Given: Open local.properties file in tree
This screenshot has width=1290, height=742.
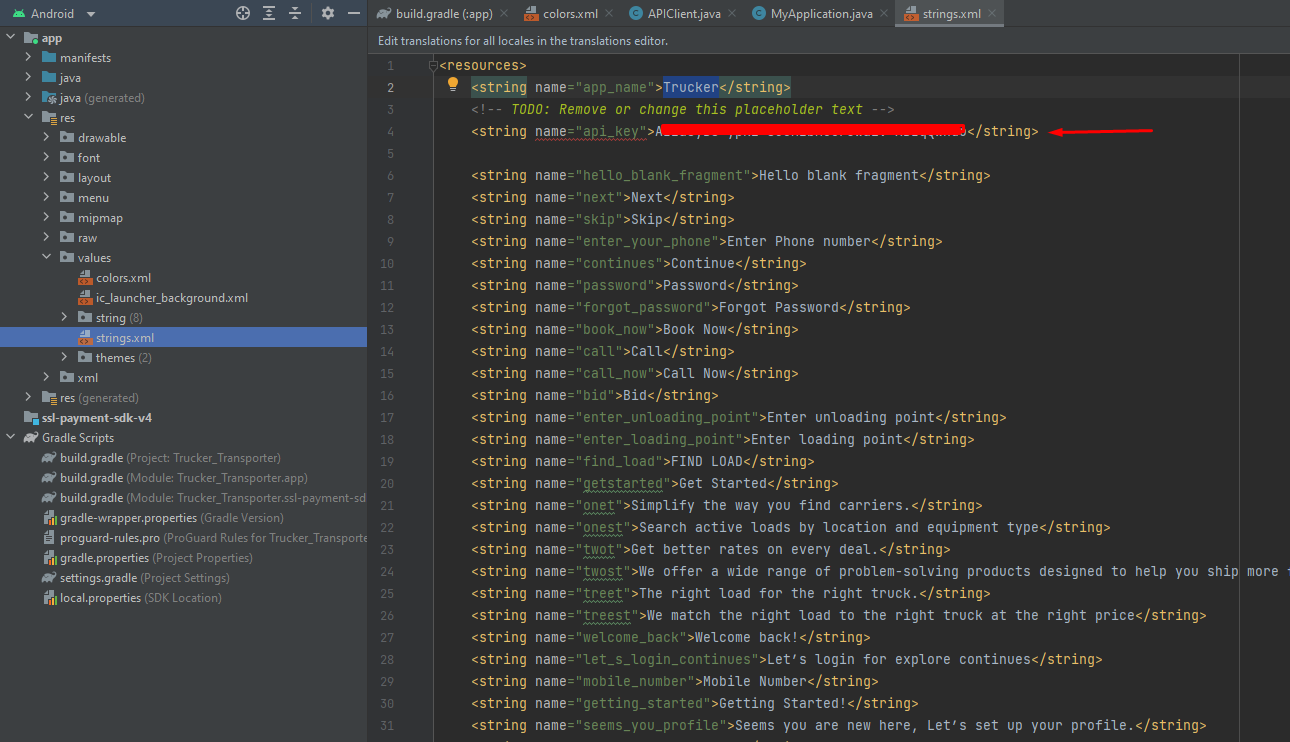Looking at the screenshot, I should tap(100, 598).
